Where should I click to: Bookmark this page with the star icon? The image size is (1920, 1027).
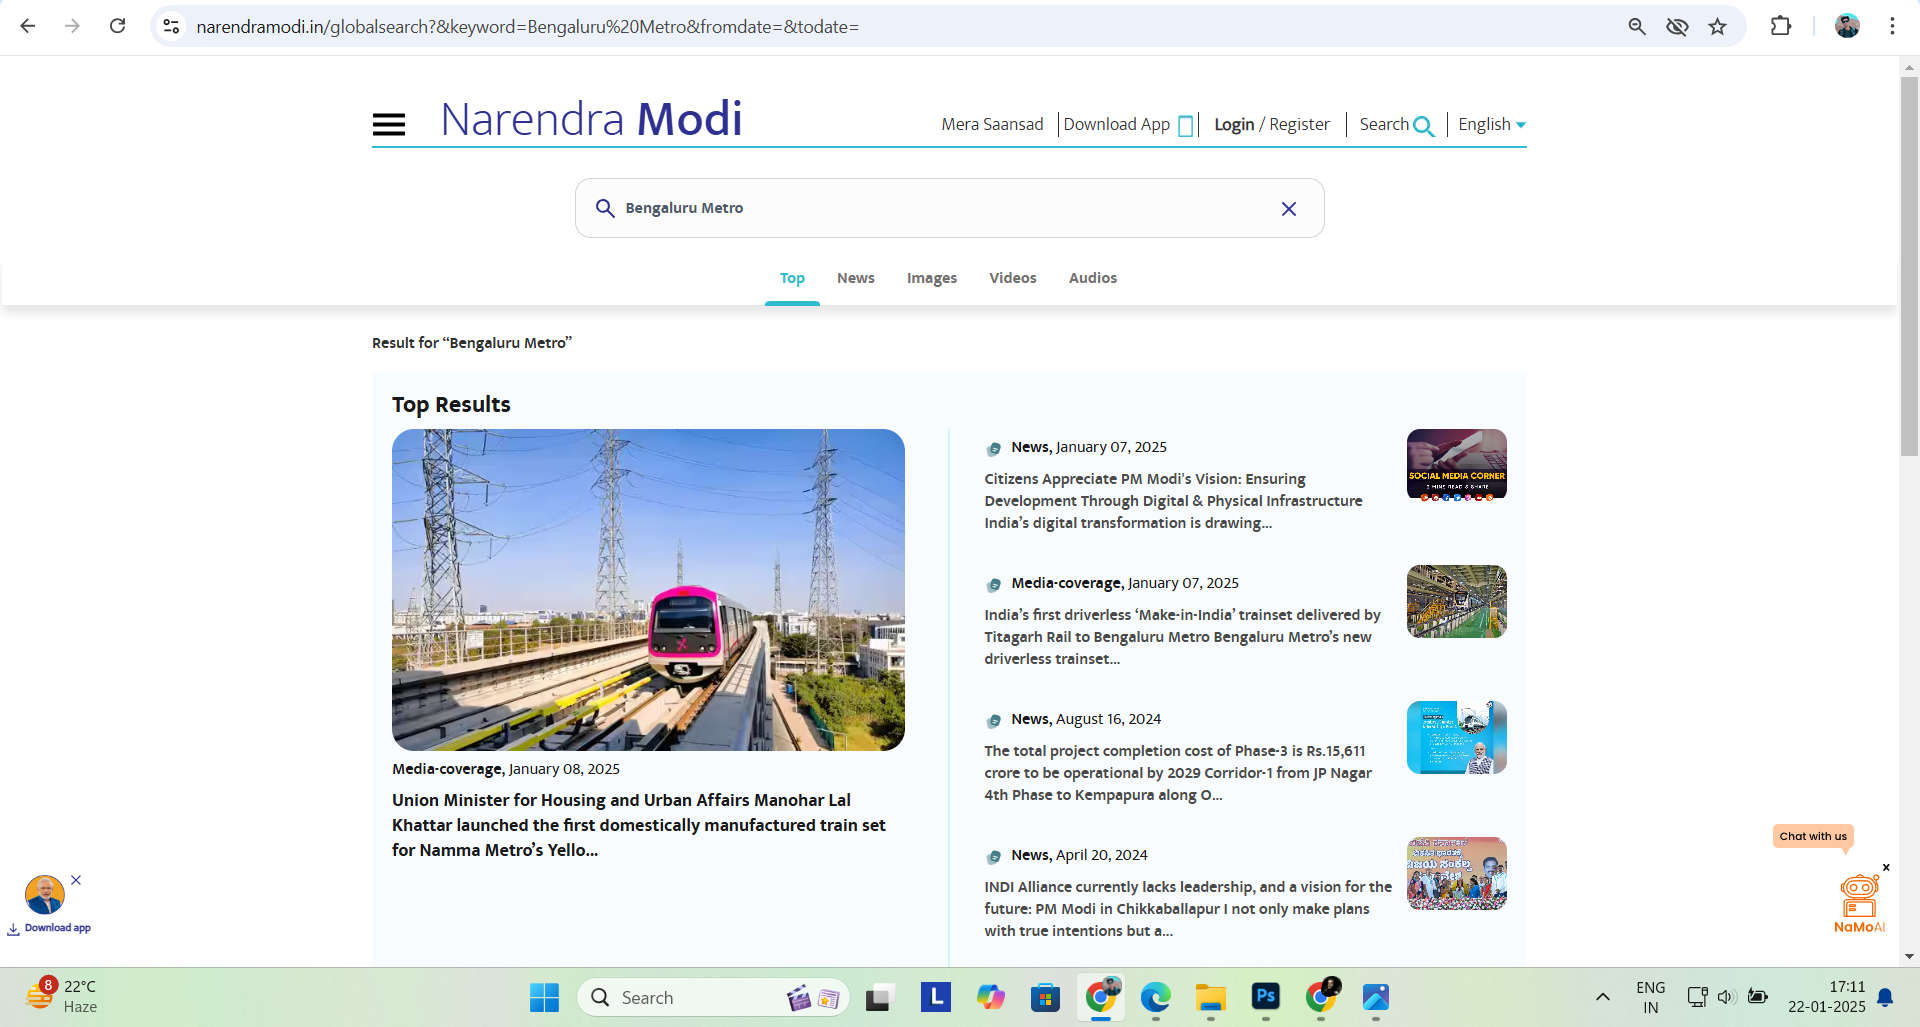click(1717, 27)
